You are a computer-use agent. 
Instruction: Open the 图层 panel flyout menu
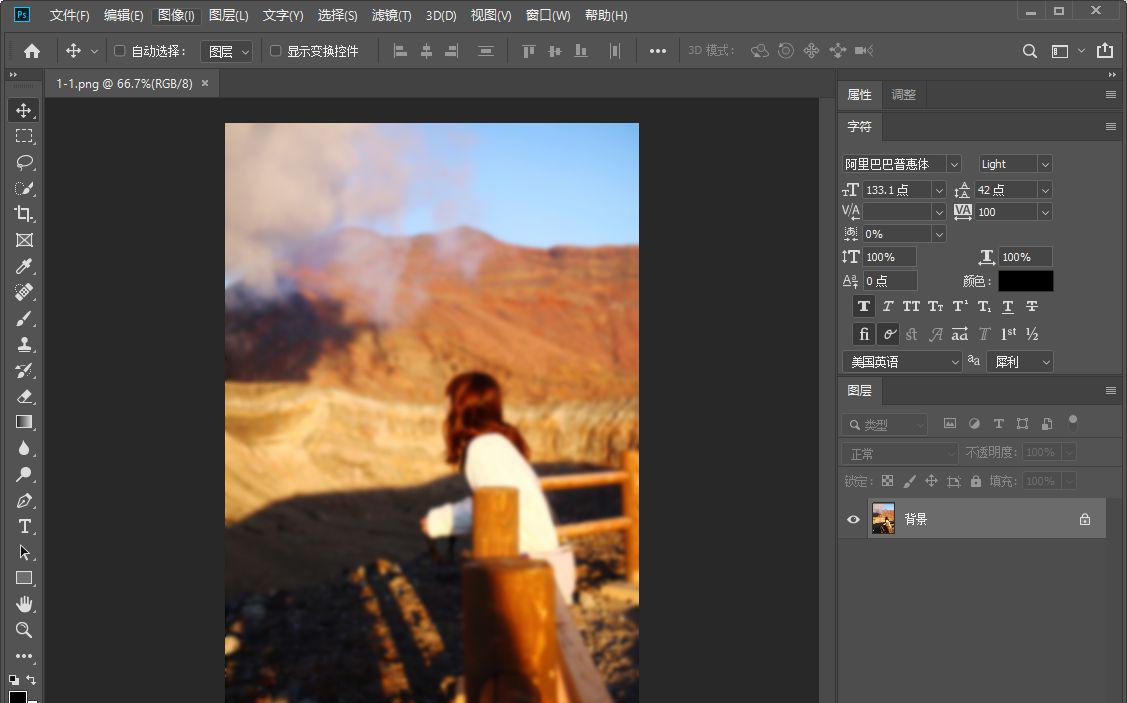pos(1110,390)
